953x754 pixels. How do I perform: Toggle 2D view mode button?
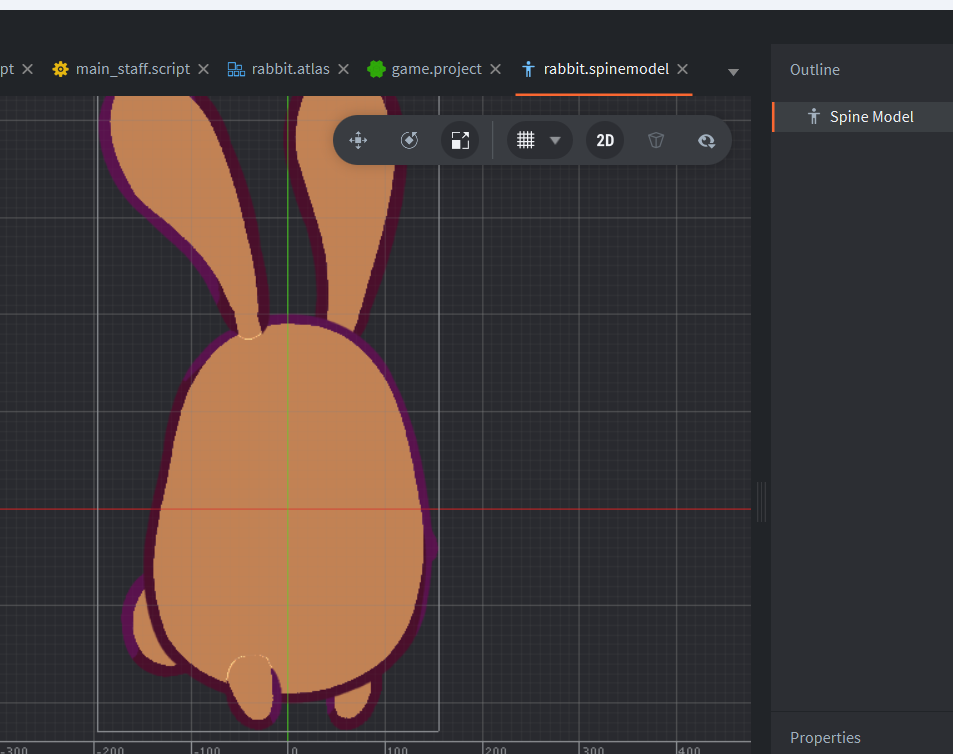[605, 140]
